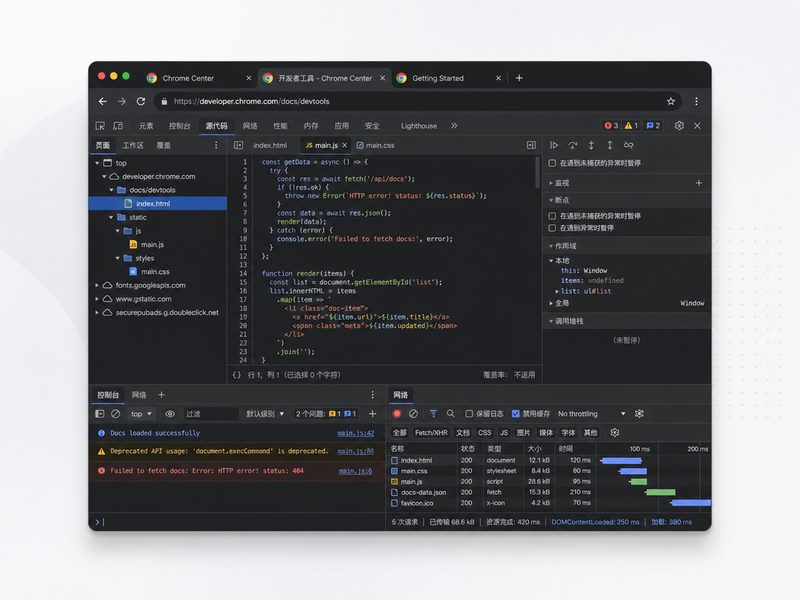Collapse the docs/devtools folder
Viewport: 800px width, 600px height.
click(111, 190)
